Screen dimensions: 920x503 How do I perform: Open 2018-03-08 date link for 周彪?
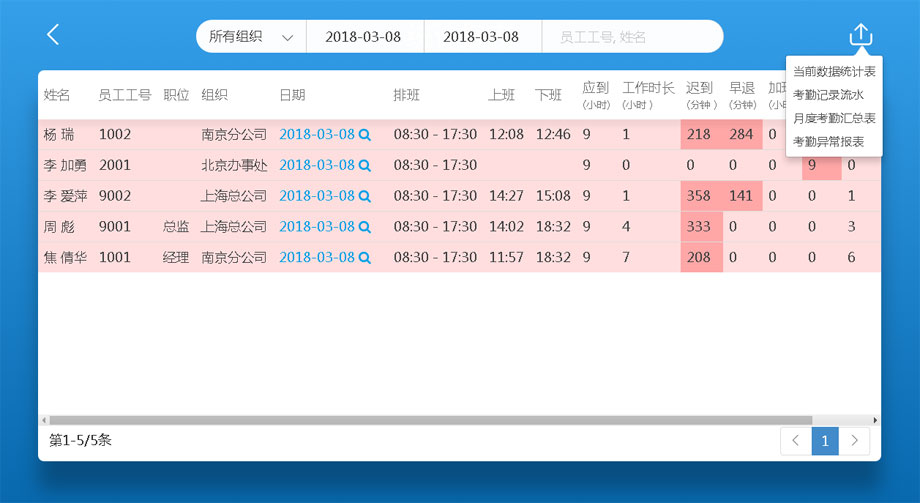316,228
